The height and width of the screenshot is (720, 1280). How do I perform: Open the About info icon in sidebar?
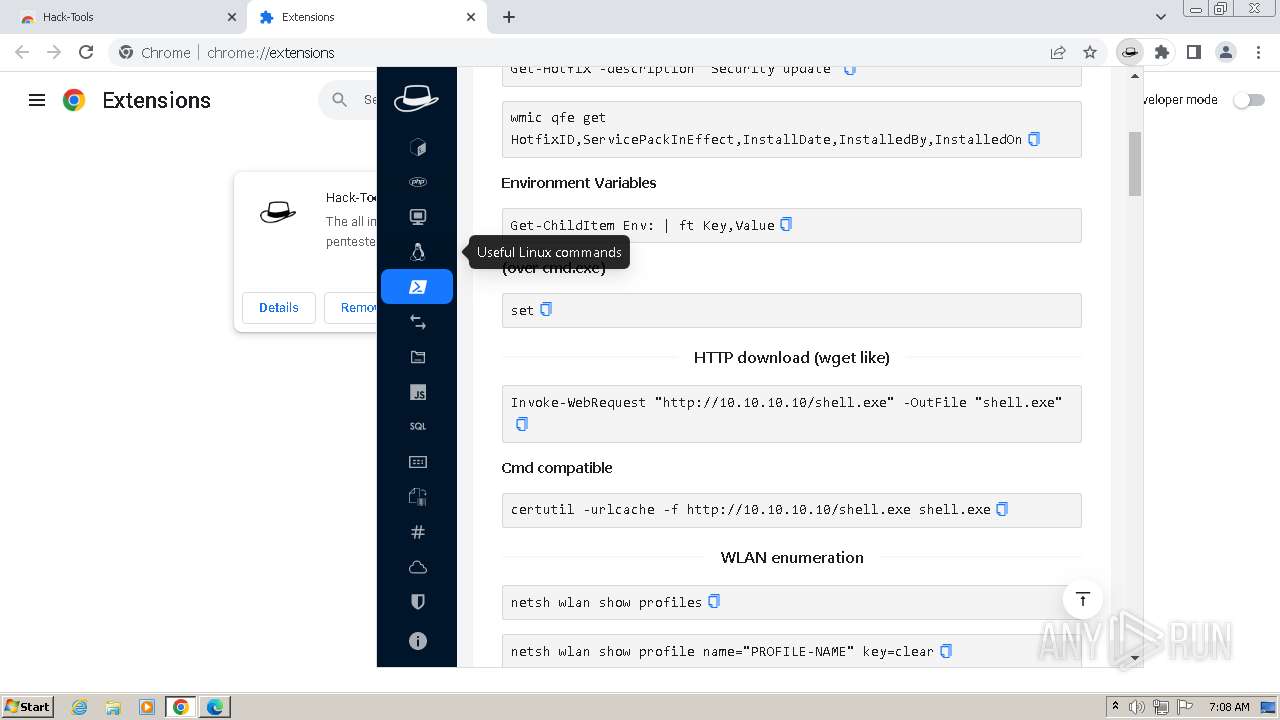point(418,641)
